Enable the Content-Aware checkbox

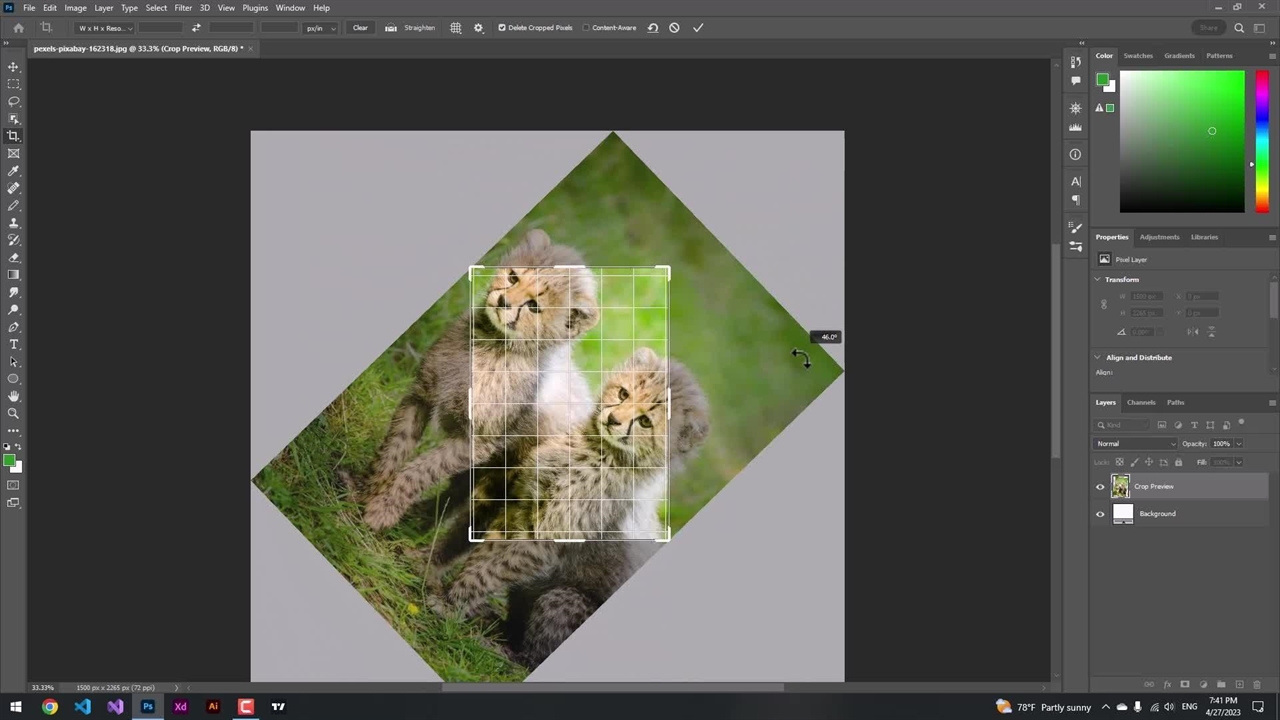(x=586, y=28)
